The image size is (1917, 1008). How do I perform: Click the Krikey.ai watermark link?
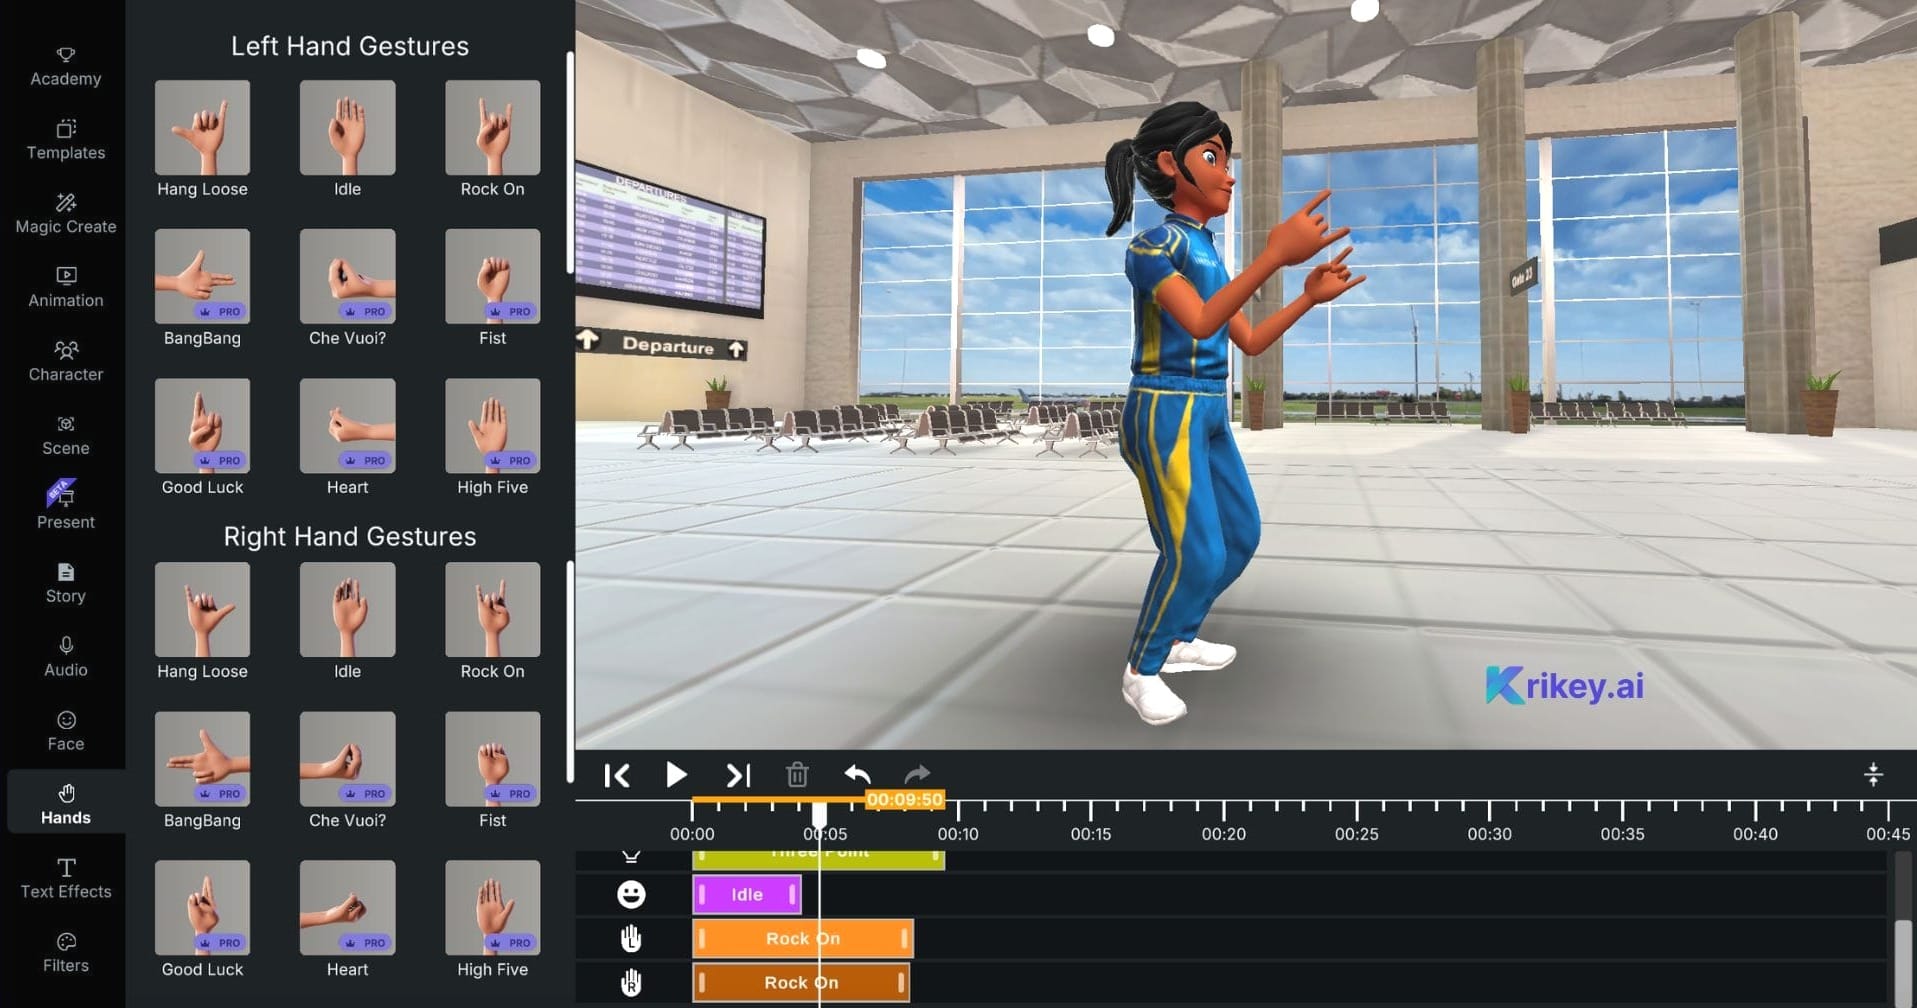[1563, 686]
